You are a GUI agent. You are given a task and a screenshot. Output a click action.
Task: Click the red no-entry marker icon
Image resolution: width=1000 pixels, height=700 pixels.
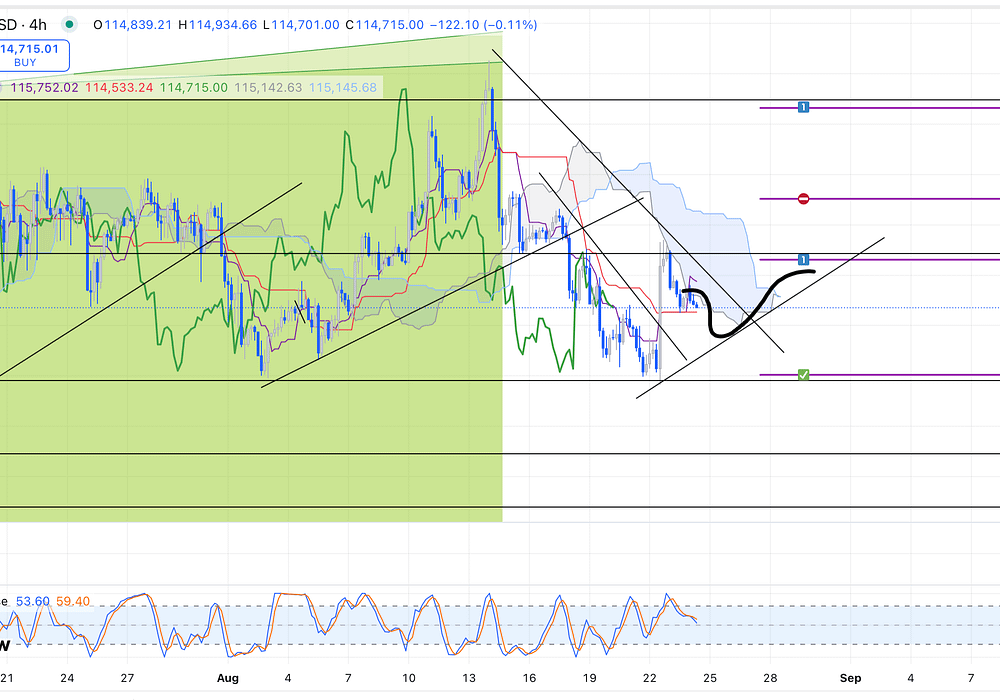pyautogui.click(x=803, y=199)
